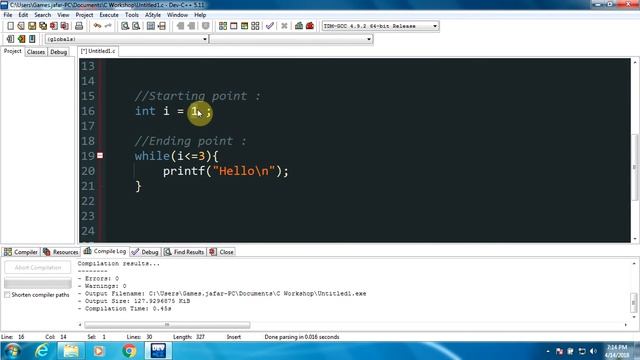Open File Explorer from taskbar
Viewport: 640px width, 360px height.
tap(71, 351)
